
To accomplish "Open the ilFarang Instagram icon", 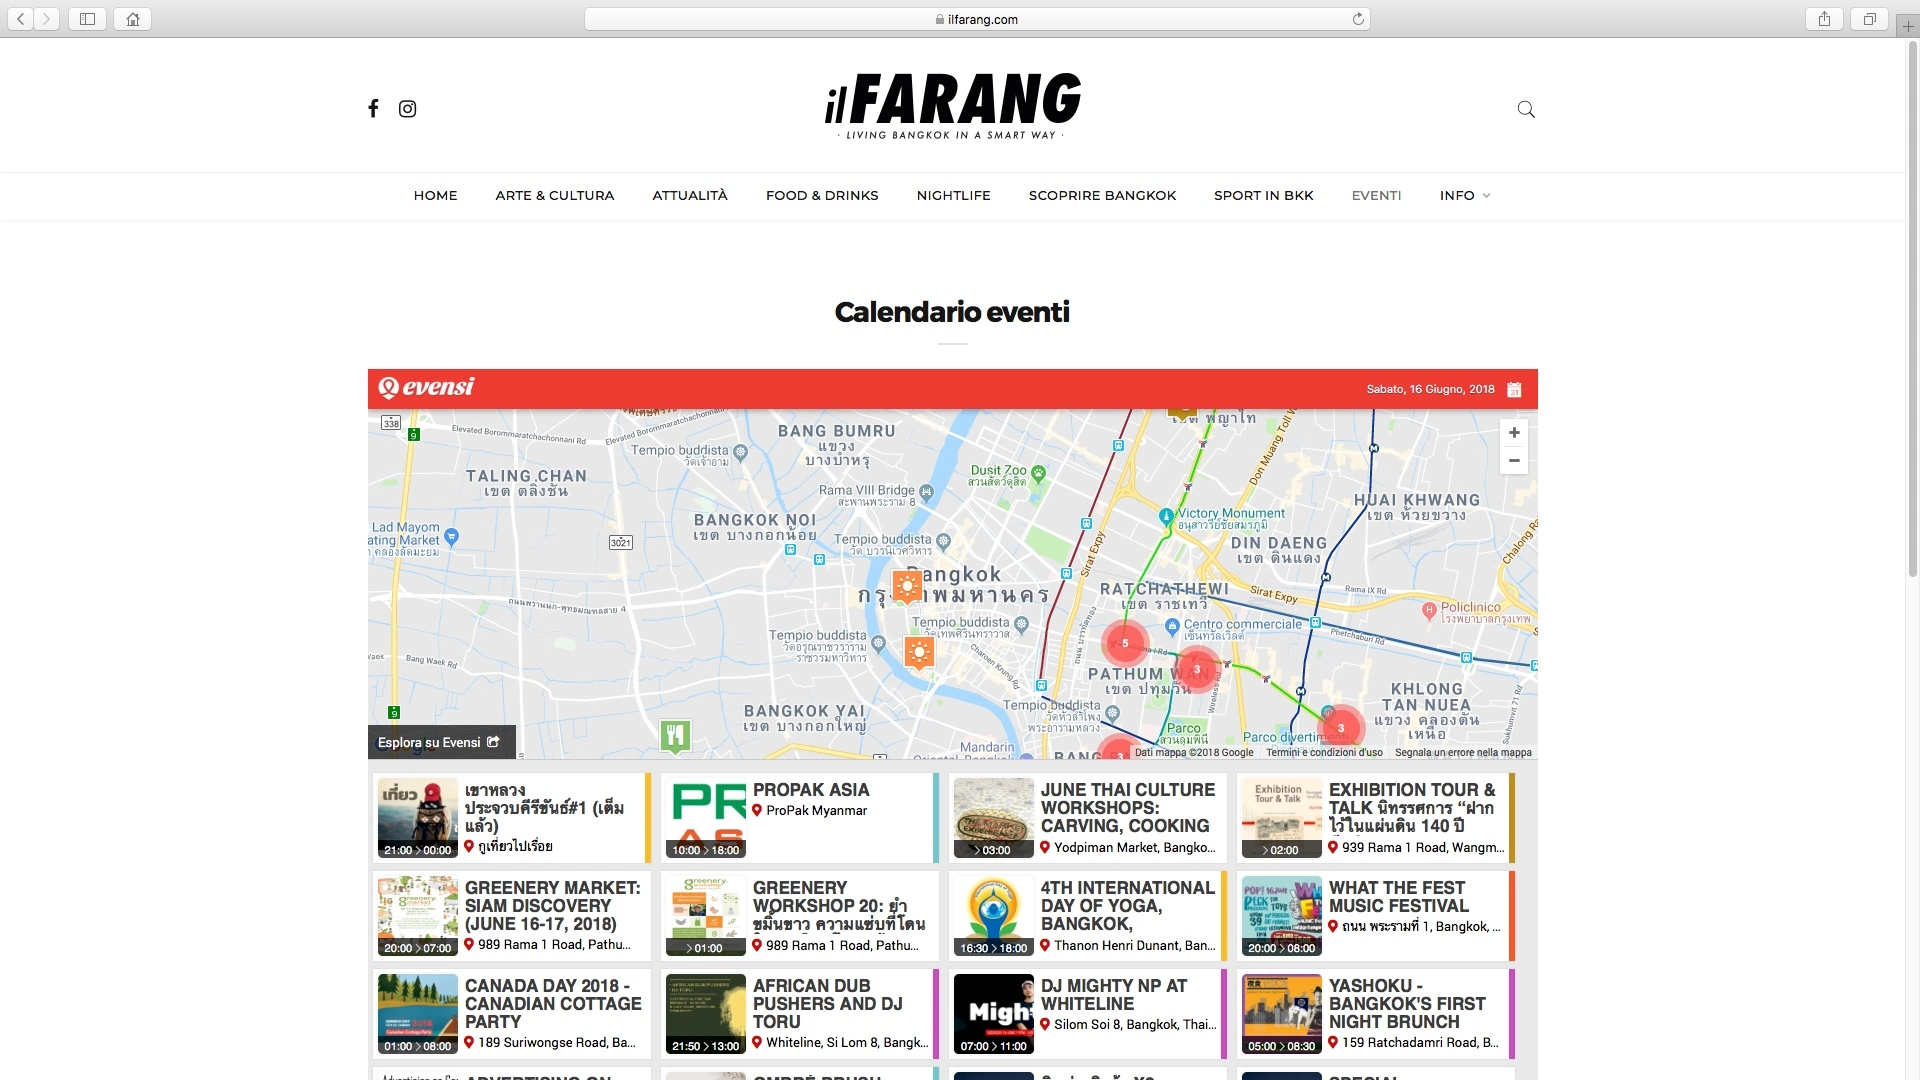I will pos(407,108).
